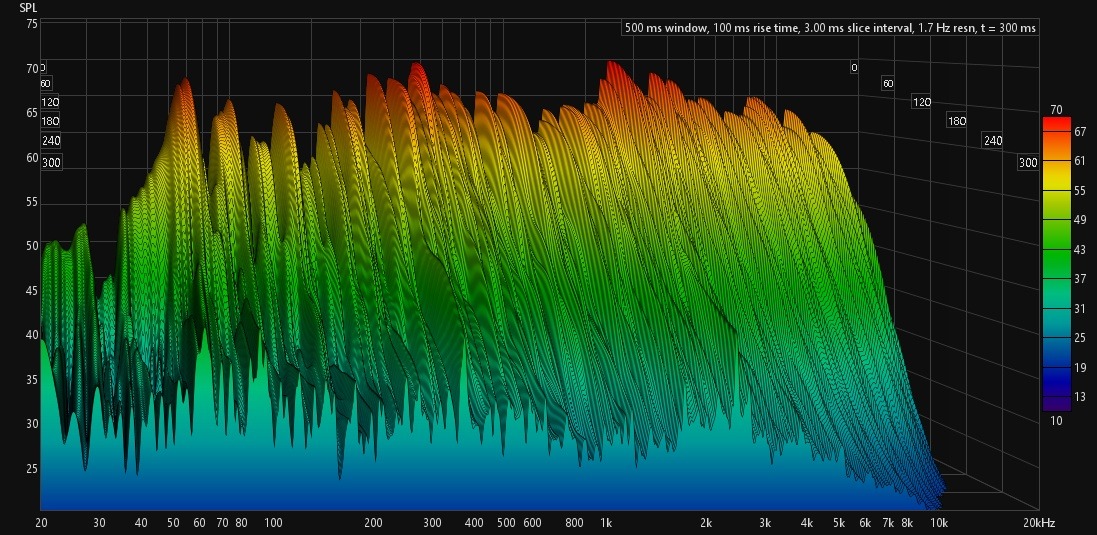The width and height of the screenshot is (1097, 535).
Task: Click the 8k label on the frequency axis
Action: 907,523
